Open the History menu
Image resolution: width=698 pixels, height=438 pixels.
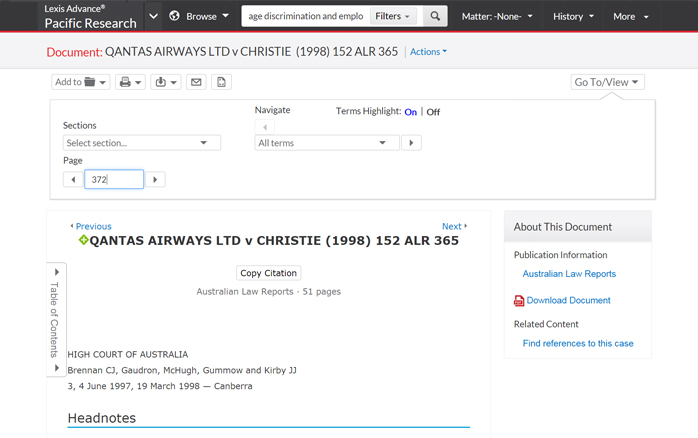click(x=573, y=16)
